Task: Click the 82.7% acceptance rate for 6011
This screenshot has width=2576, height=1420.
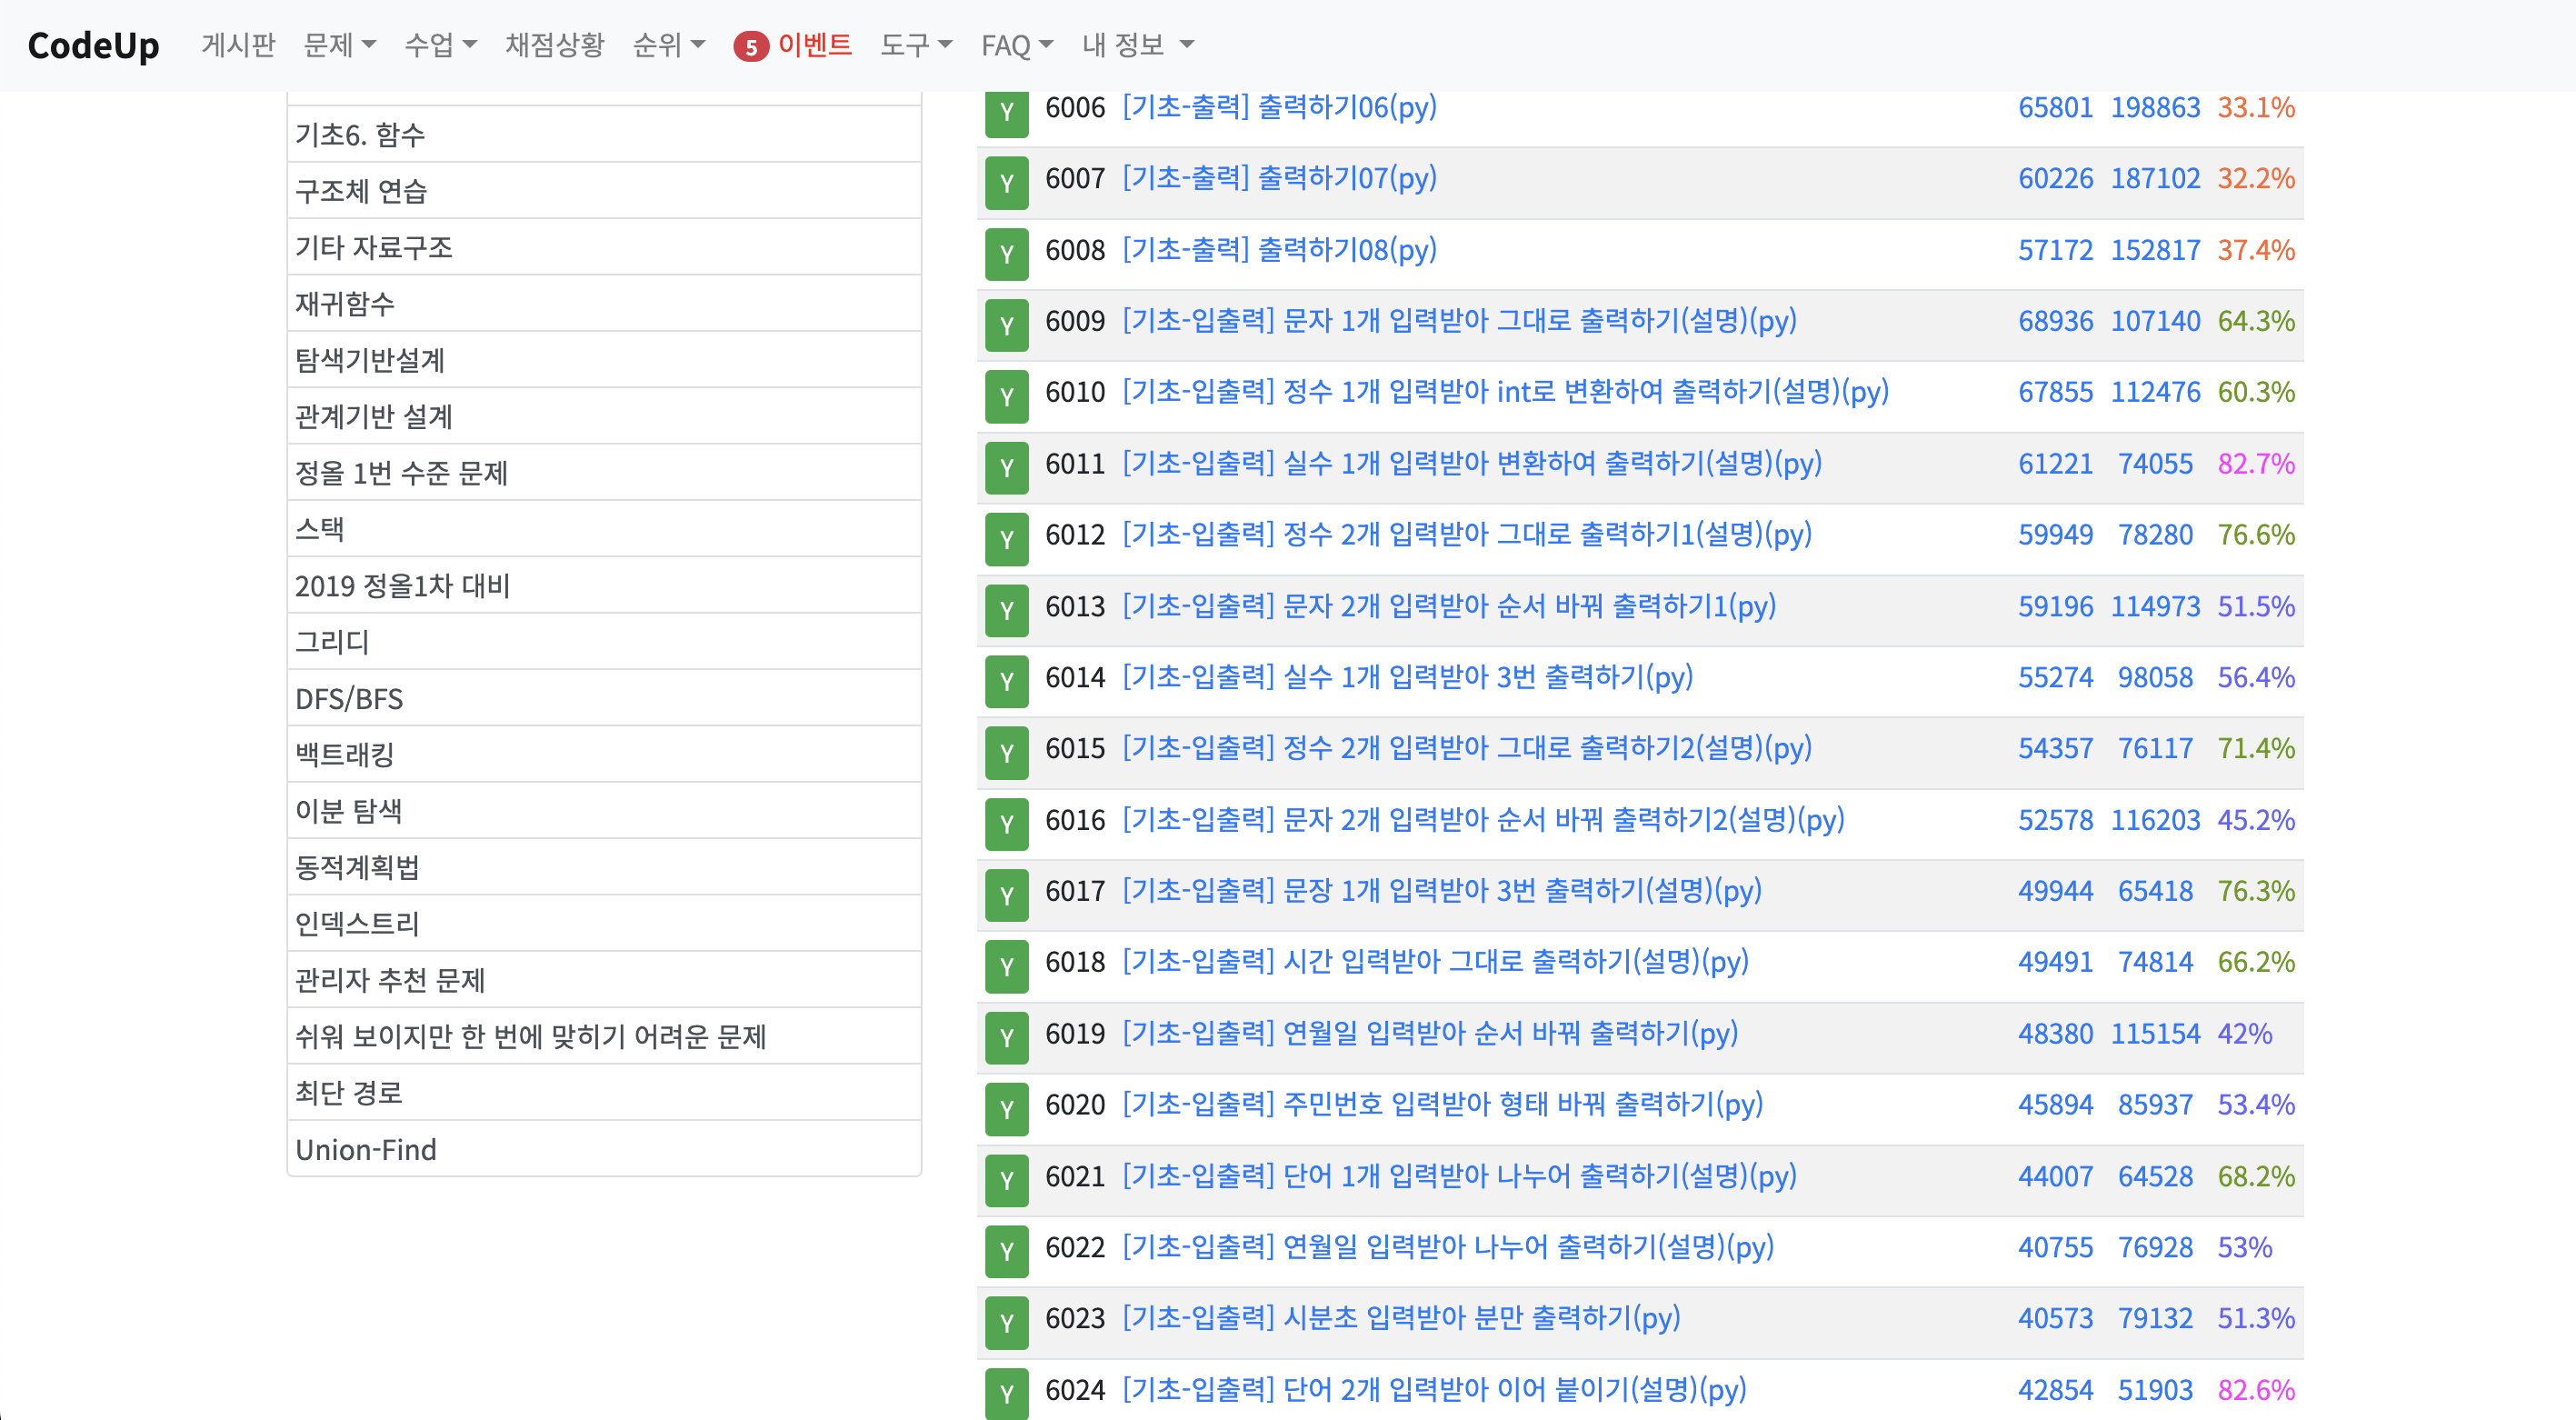Action: (2255, 464)
